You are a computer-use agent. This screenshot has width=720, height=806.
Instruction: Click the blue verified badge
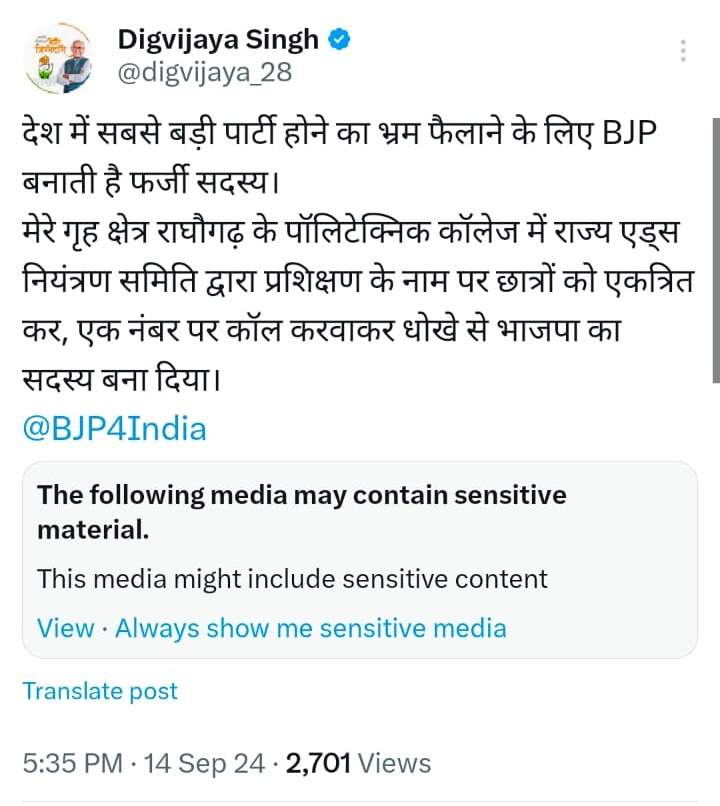[341, 40]
